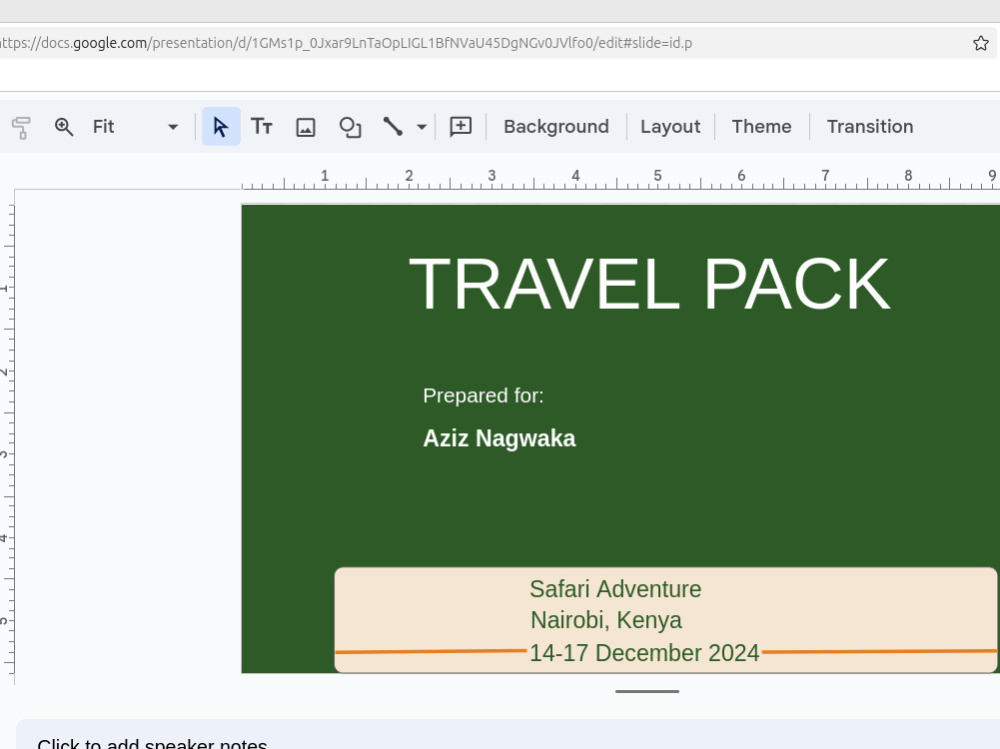Select the Zoom magnifier tool
Viewport: 1000px width, 749px height.
pos(64,127)
